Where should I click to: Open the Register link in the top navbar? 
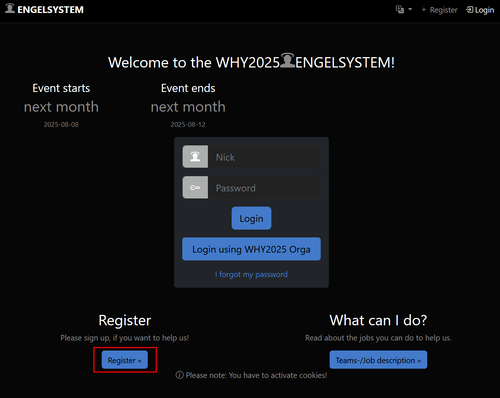click(439, 10)
